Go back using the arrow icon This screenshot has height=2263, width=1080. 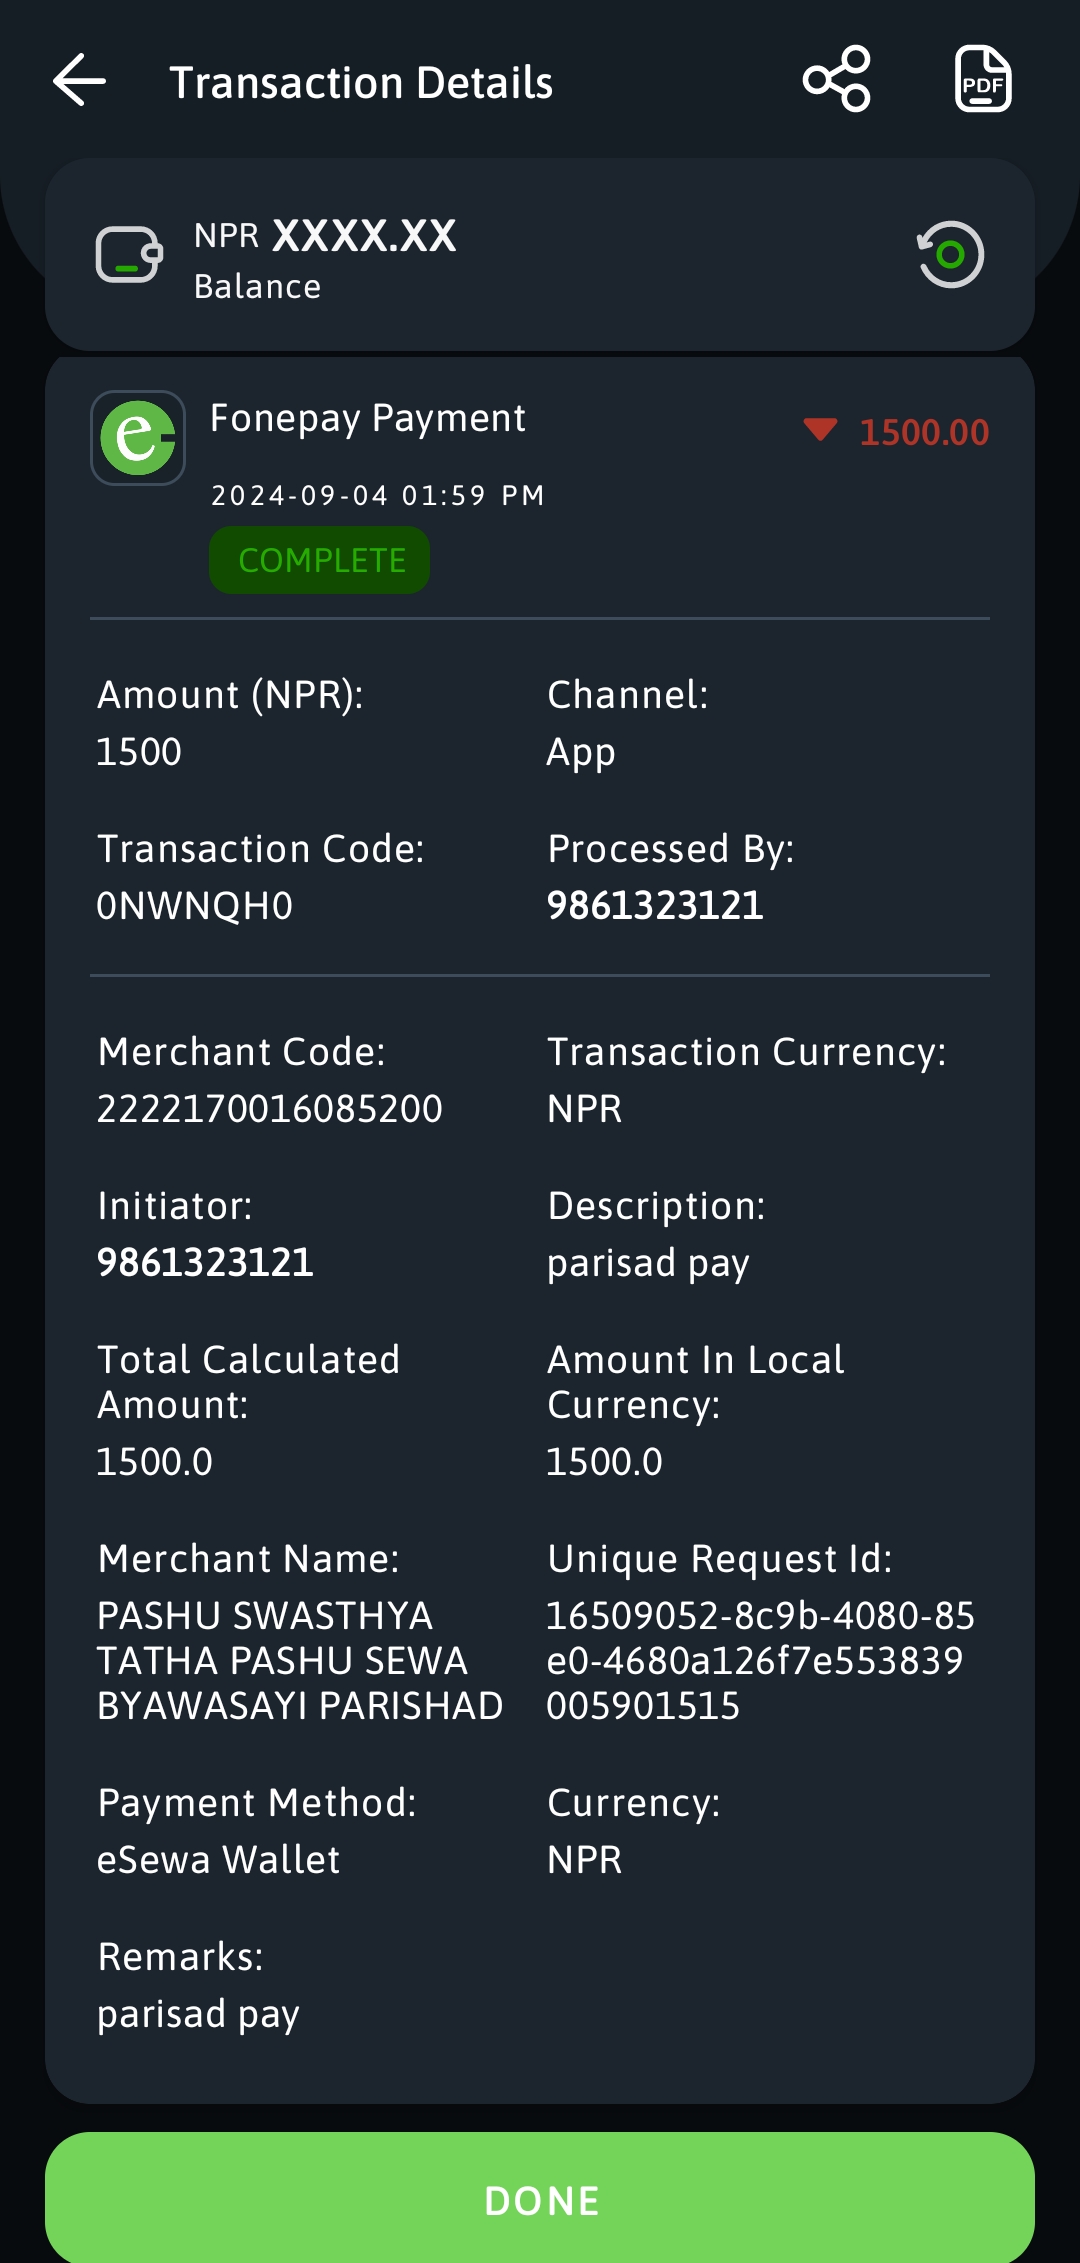(79, 80)
